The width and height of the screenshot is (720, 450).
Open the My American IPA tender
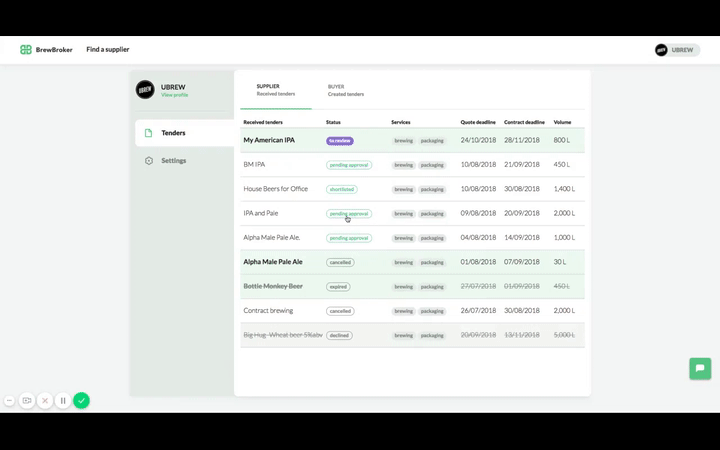pyautogui.click(x=269, y=140)
